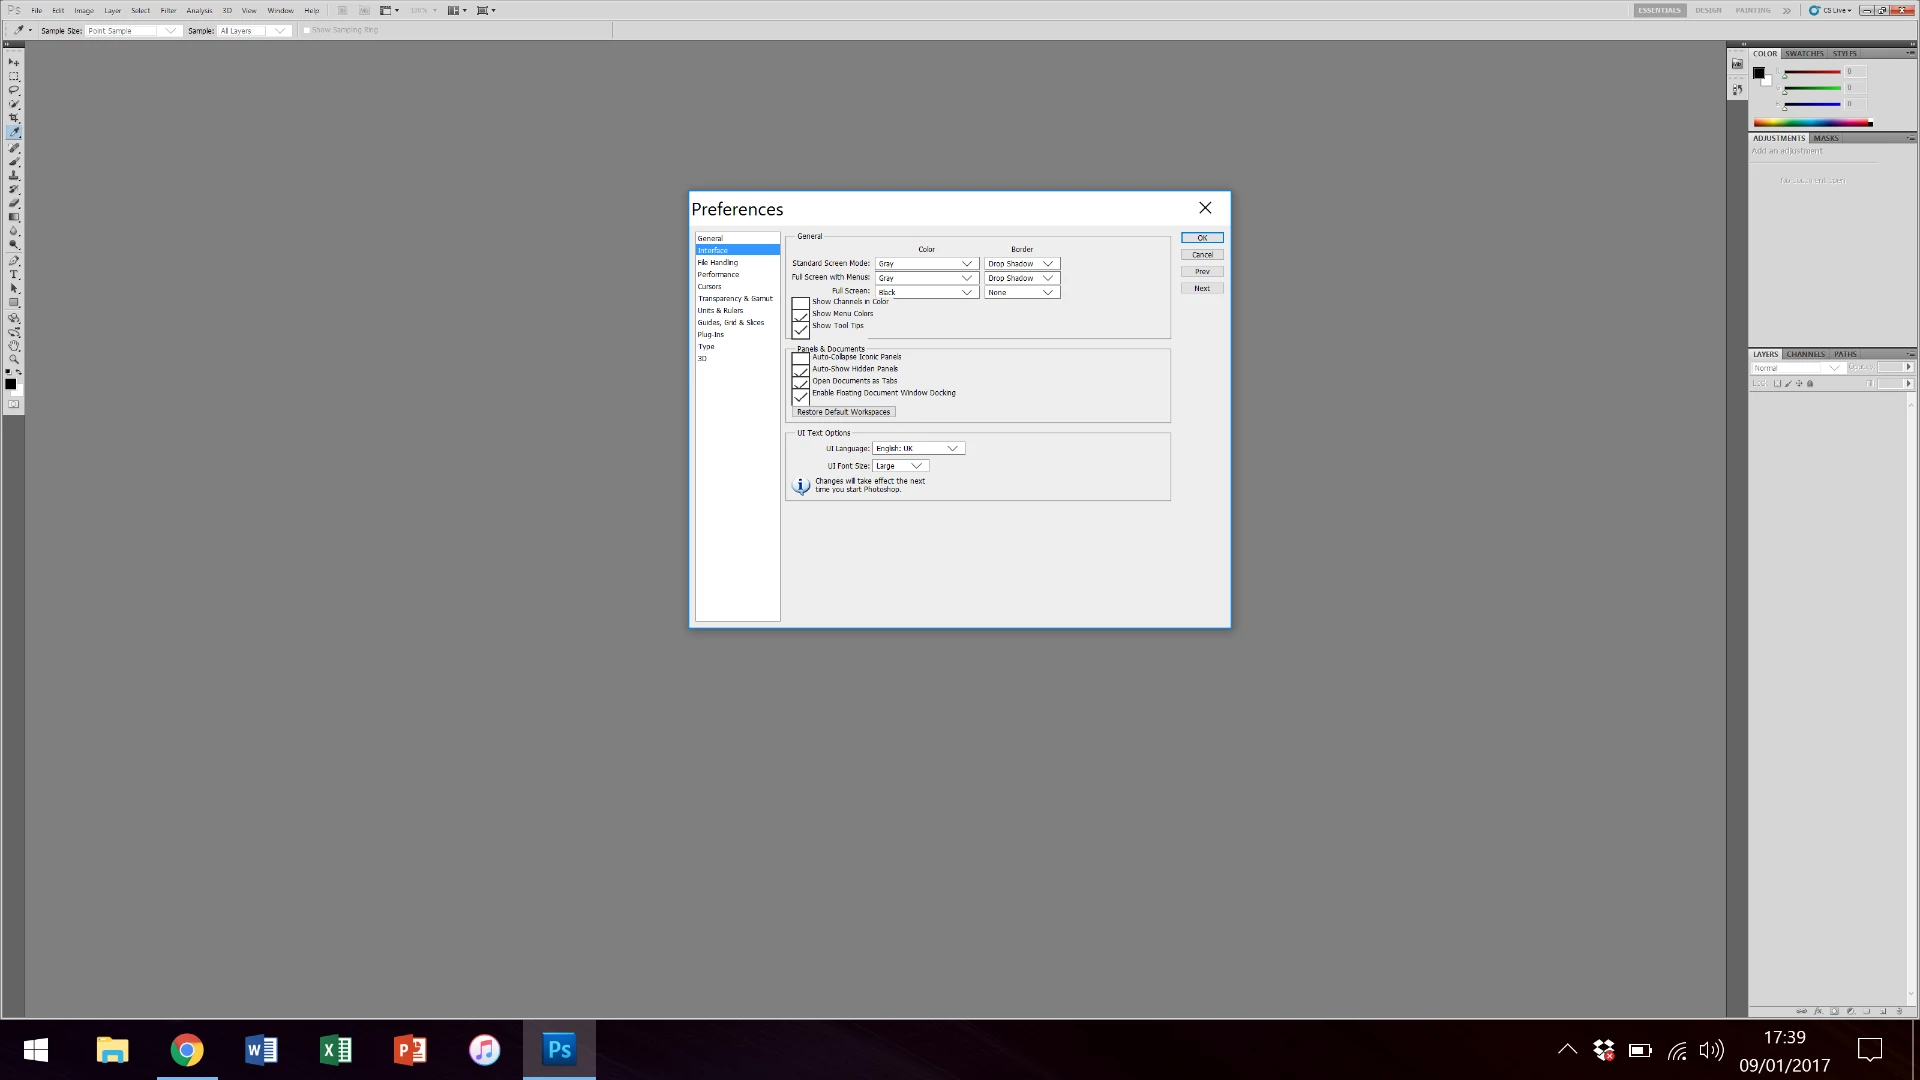1920x1080 pixels.
Task: Select the Crop tool
Action: click(x=14, y=118)
